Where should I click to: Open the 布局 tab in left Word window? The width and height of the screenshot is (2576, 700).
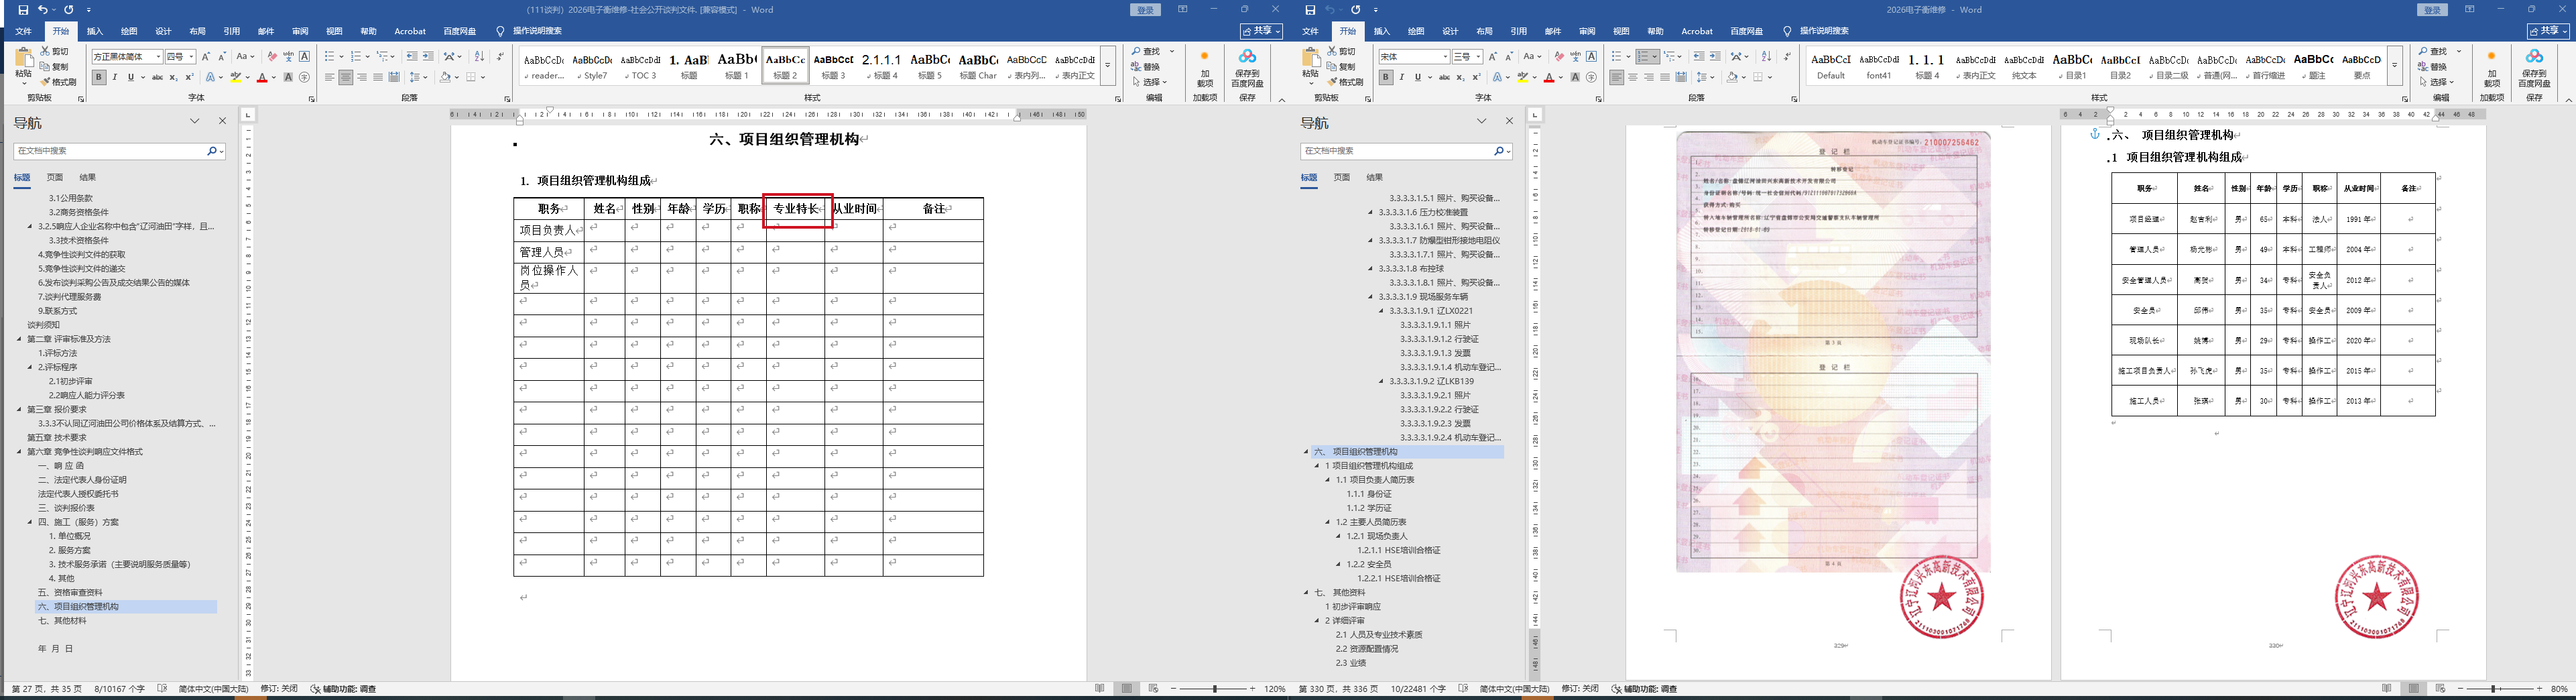coord(197,31)
